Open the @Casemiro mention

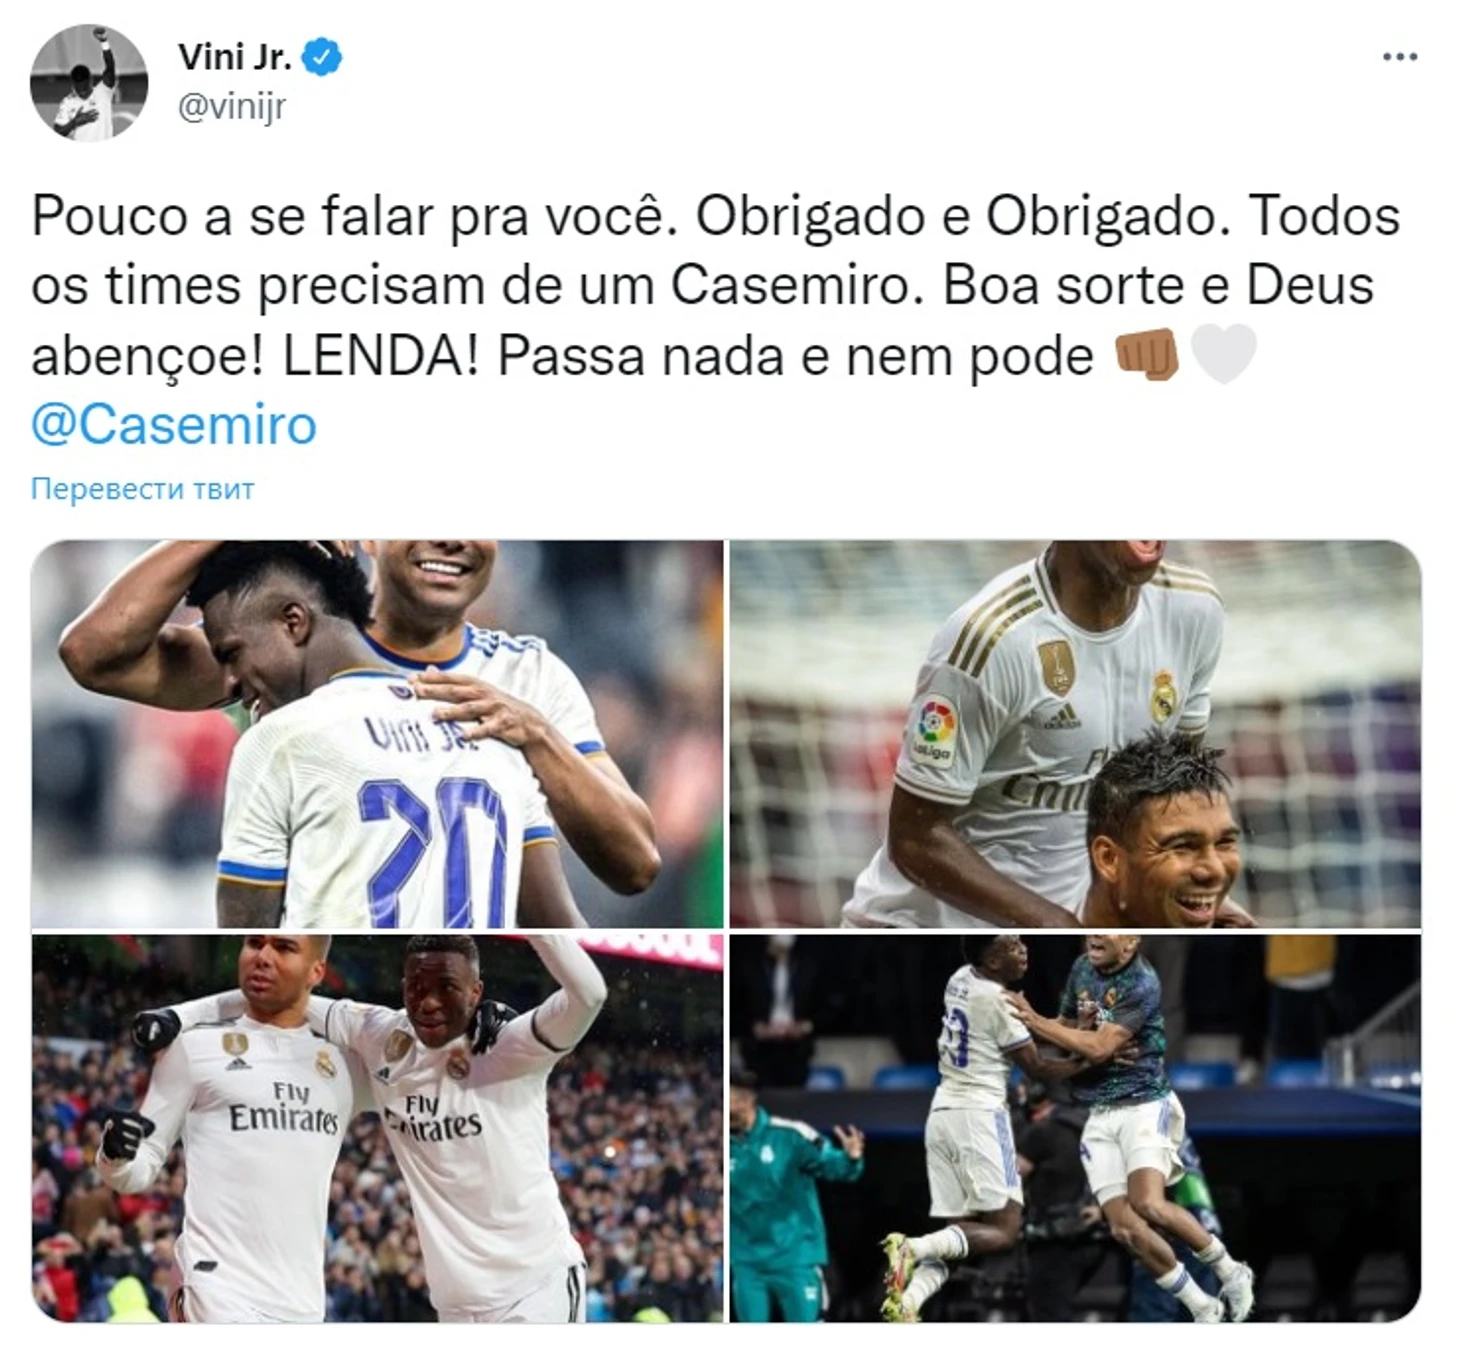point(174,425)
